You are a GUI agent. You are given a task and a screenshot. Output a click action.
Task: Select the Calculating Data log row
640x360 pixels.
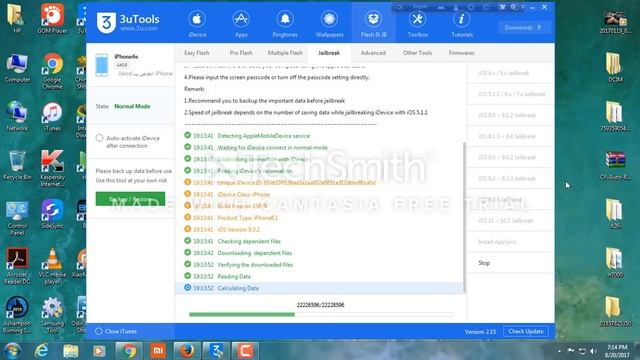tap(319, 288)
